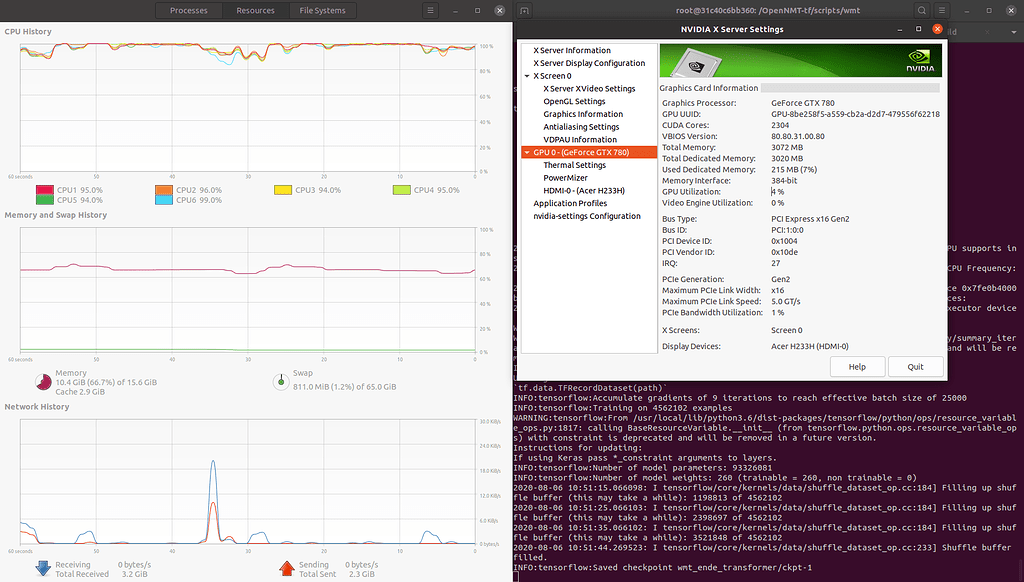1024x582 pixels.
Task: Open search in the terminal title bar
Action: [921, 10]
